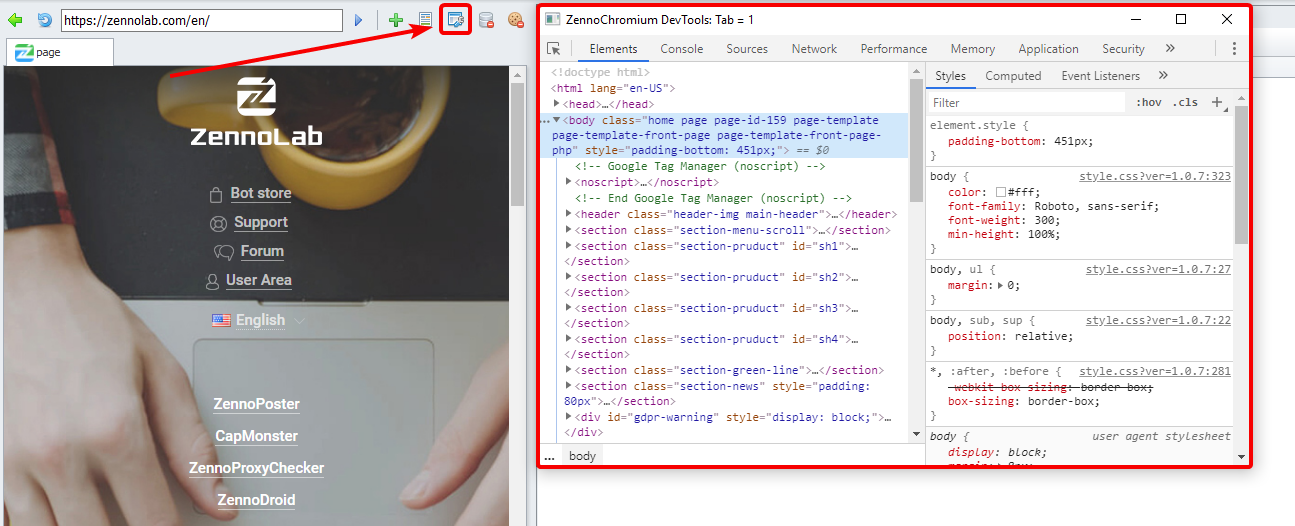The height and width of the screenshot is (526, 1295).
Task: Activate the element inspector cursor in DevTools
Action: pos(554,49)
